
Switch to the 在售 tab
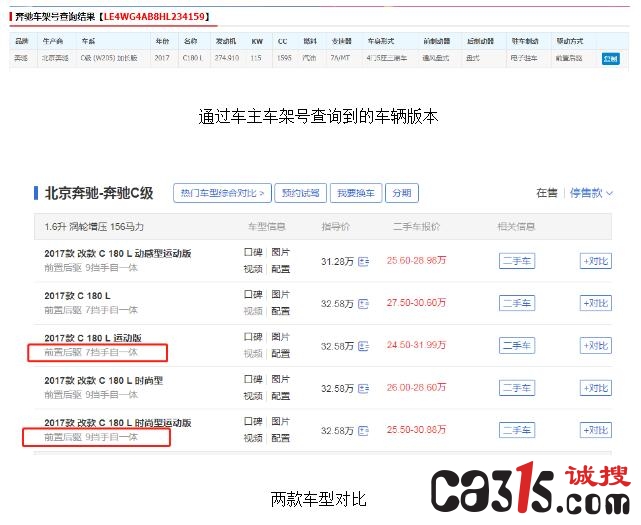[x=547, y=193]
